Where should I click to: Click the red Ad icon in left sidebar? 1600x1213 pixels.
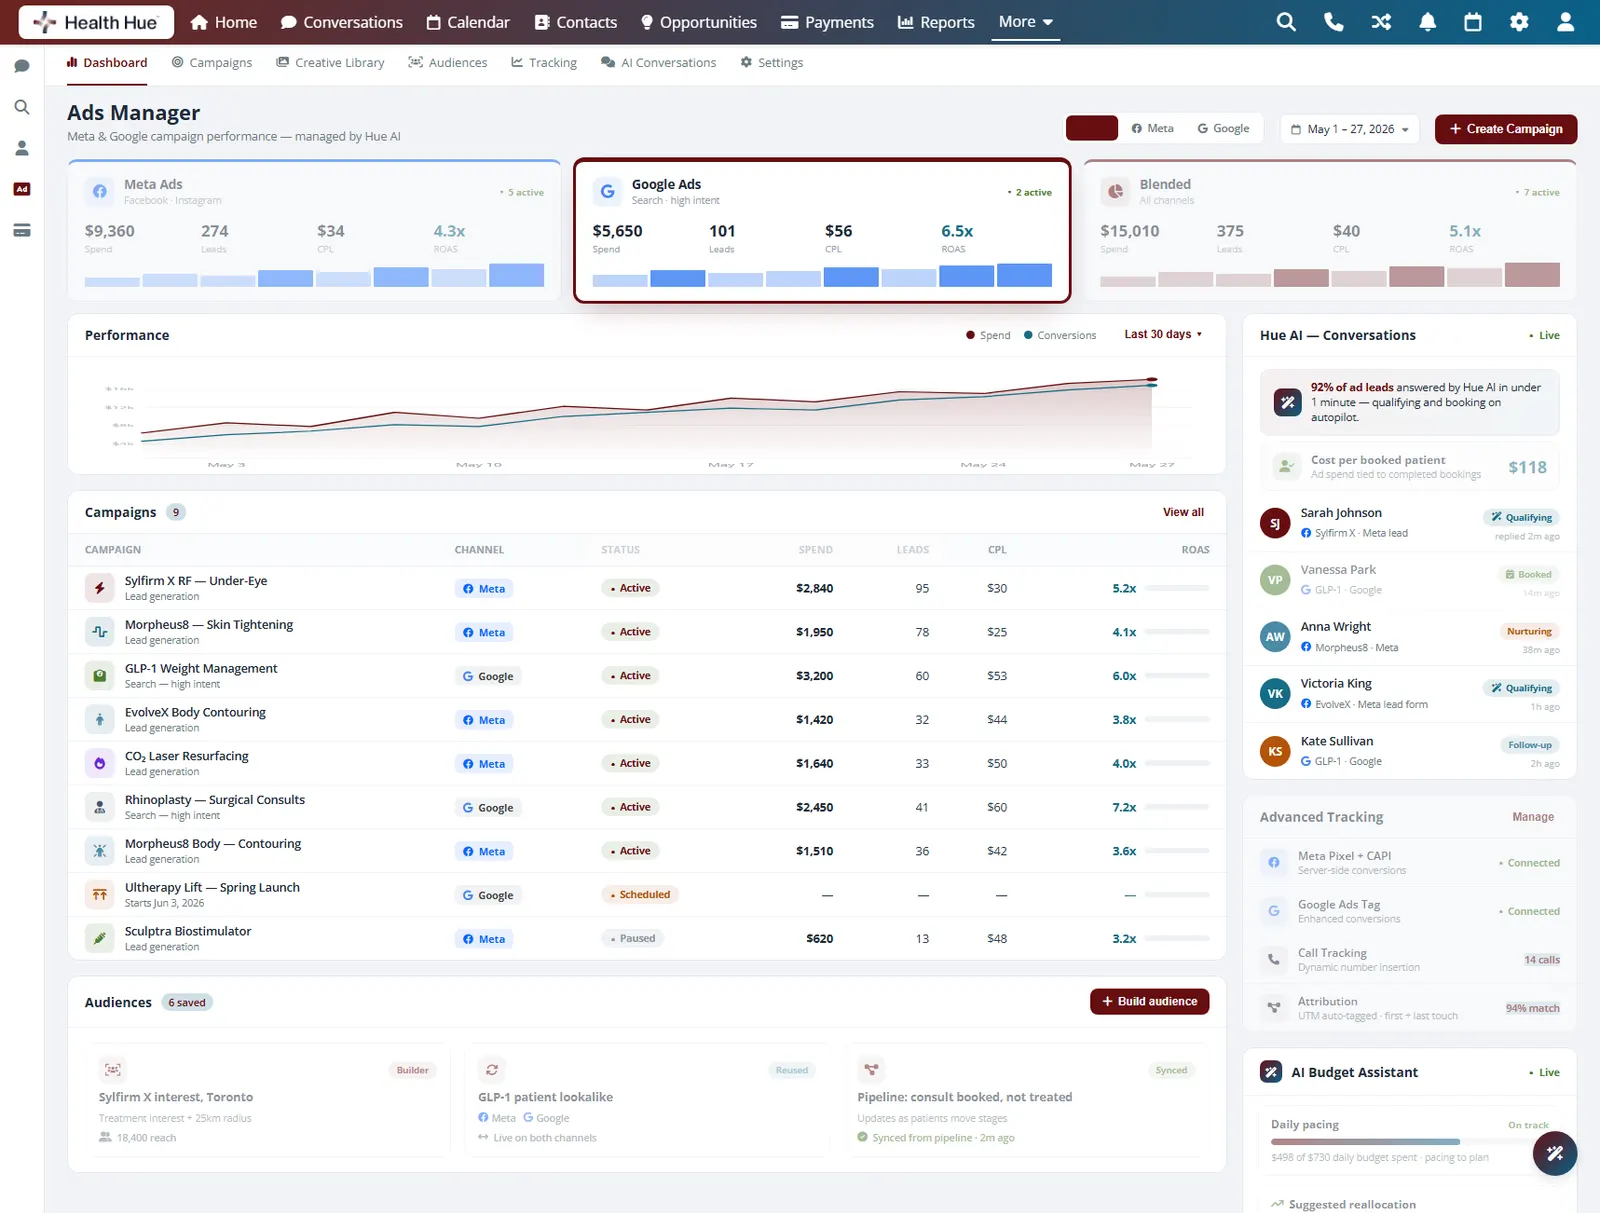coord(22,189)
